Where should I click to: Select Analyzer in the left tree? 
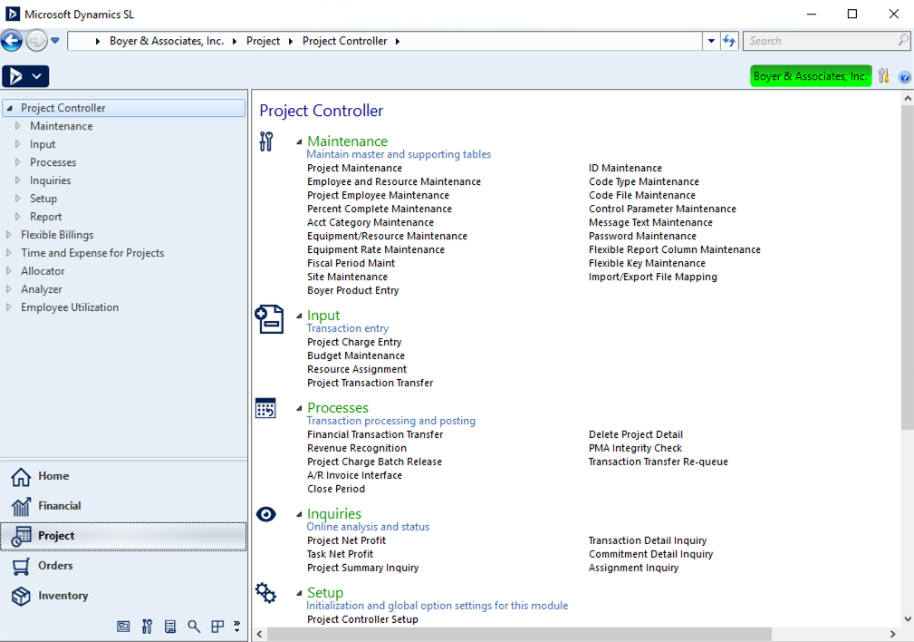[41, 289]
